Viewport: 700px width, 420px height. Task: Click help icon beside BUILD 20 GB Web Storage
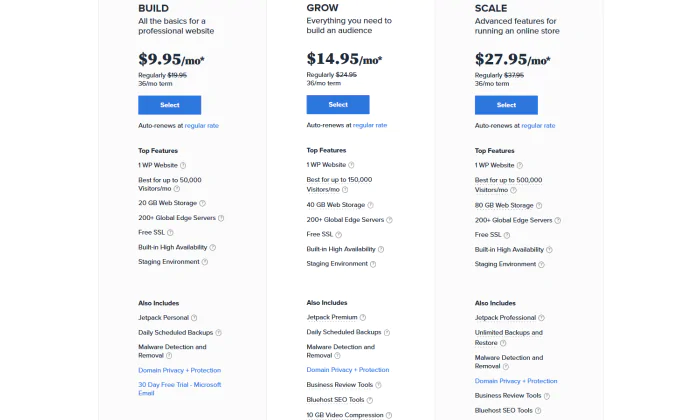point(202,204)
